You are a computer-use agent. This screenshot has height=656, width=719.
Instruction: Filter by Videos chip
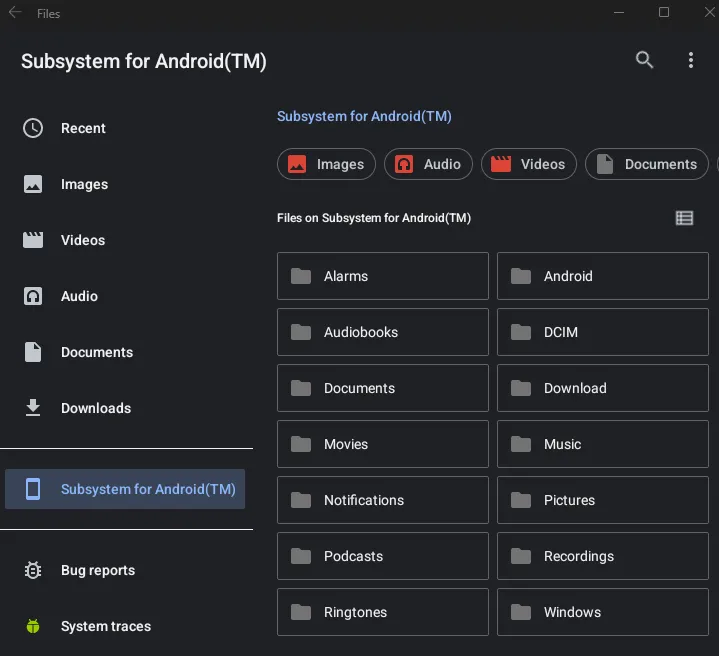click(529, 164)
